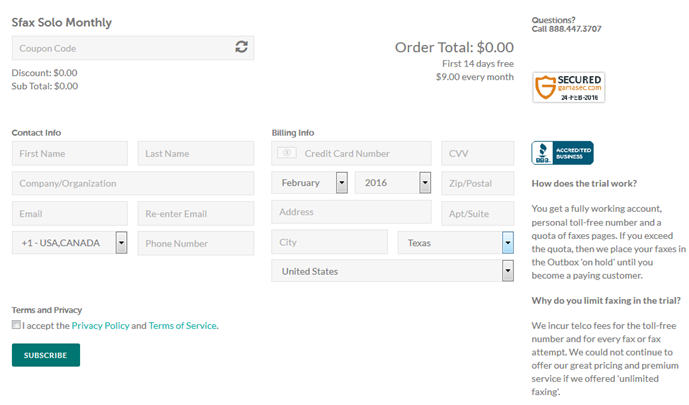Open the Terms of Service link

tap(182, 325)
